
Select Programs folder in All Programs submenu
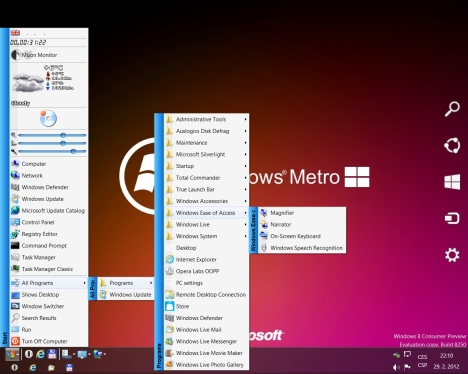[126, 283]
